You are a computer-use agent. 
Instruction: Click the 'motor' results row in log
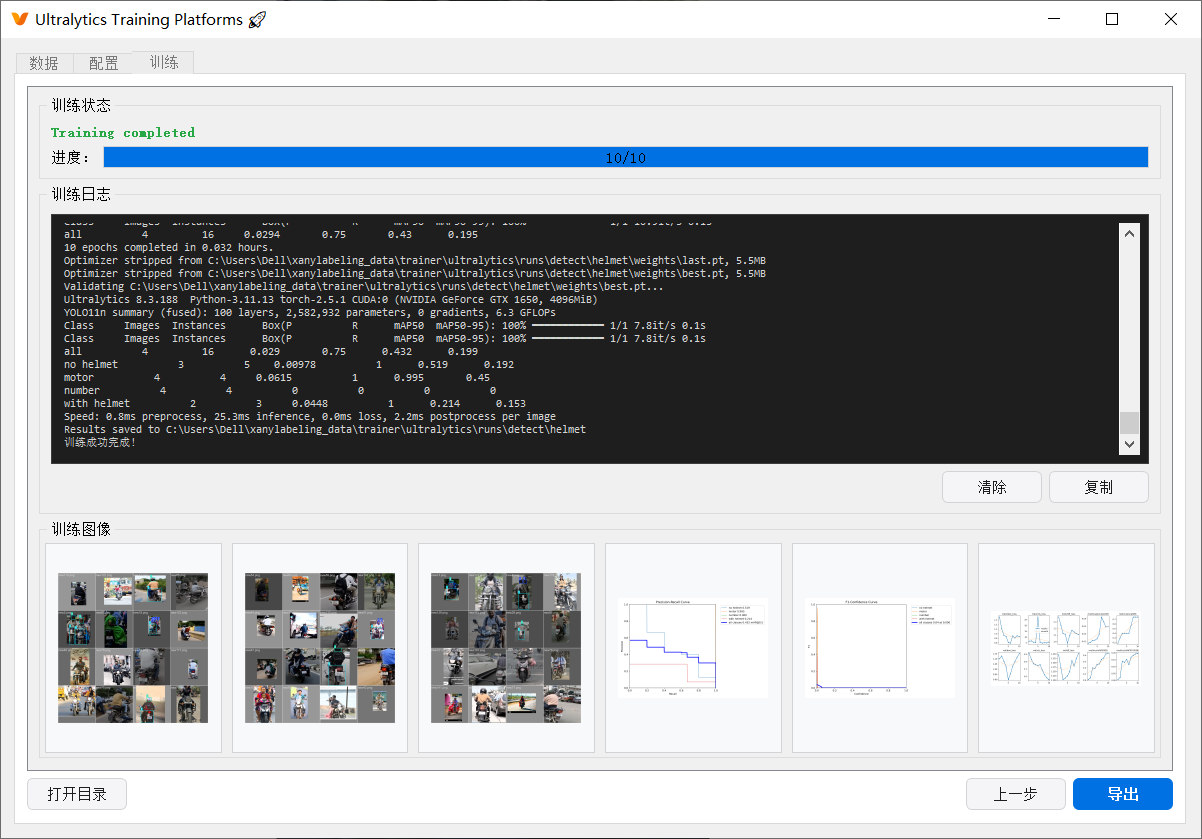277,378
